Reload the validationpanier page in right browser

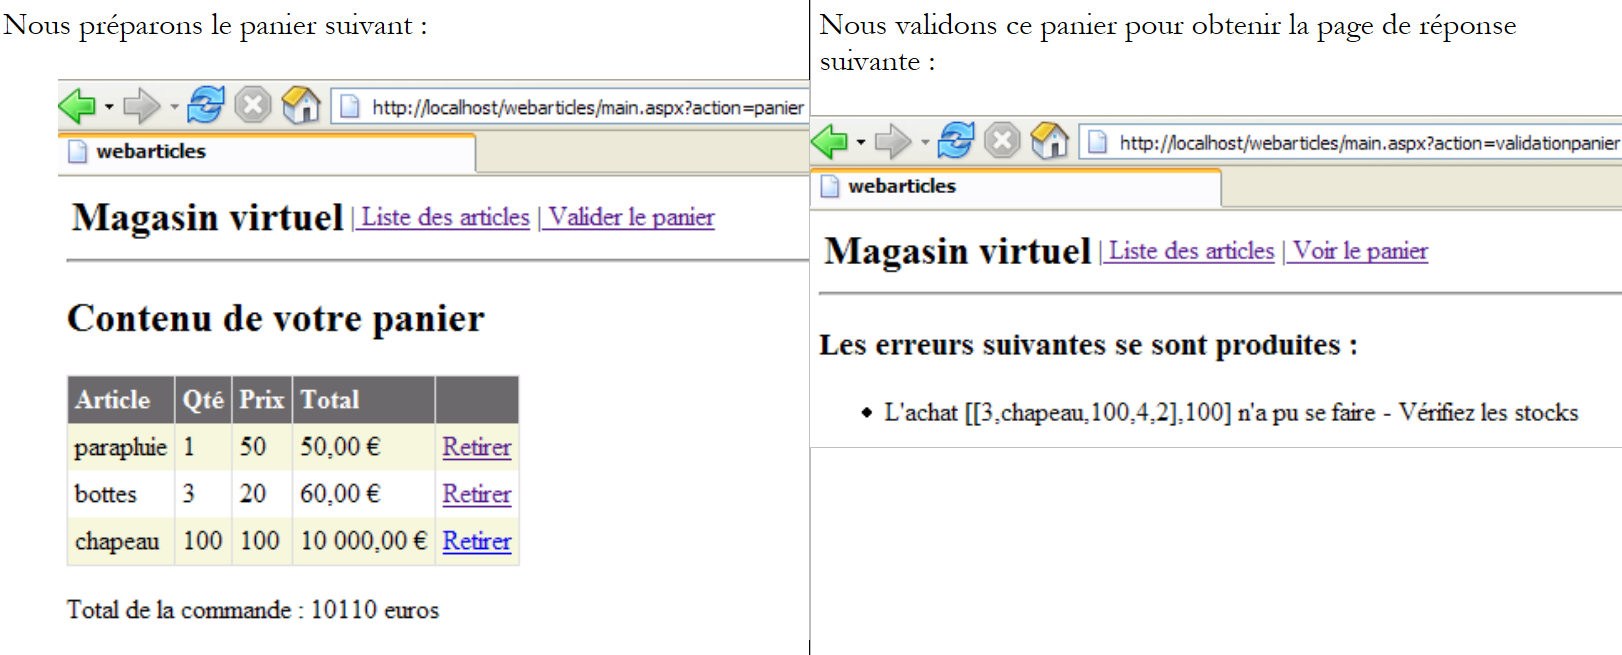pyautogui.click(x=955, y=140)
